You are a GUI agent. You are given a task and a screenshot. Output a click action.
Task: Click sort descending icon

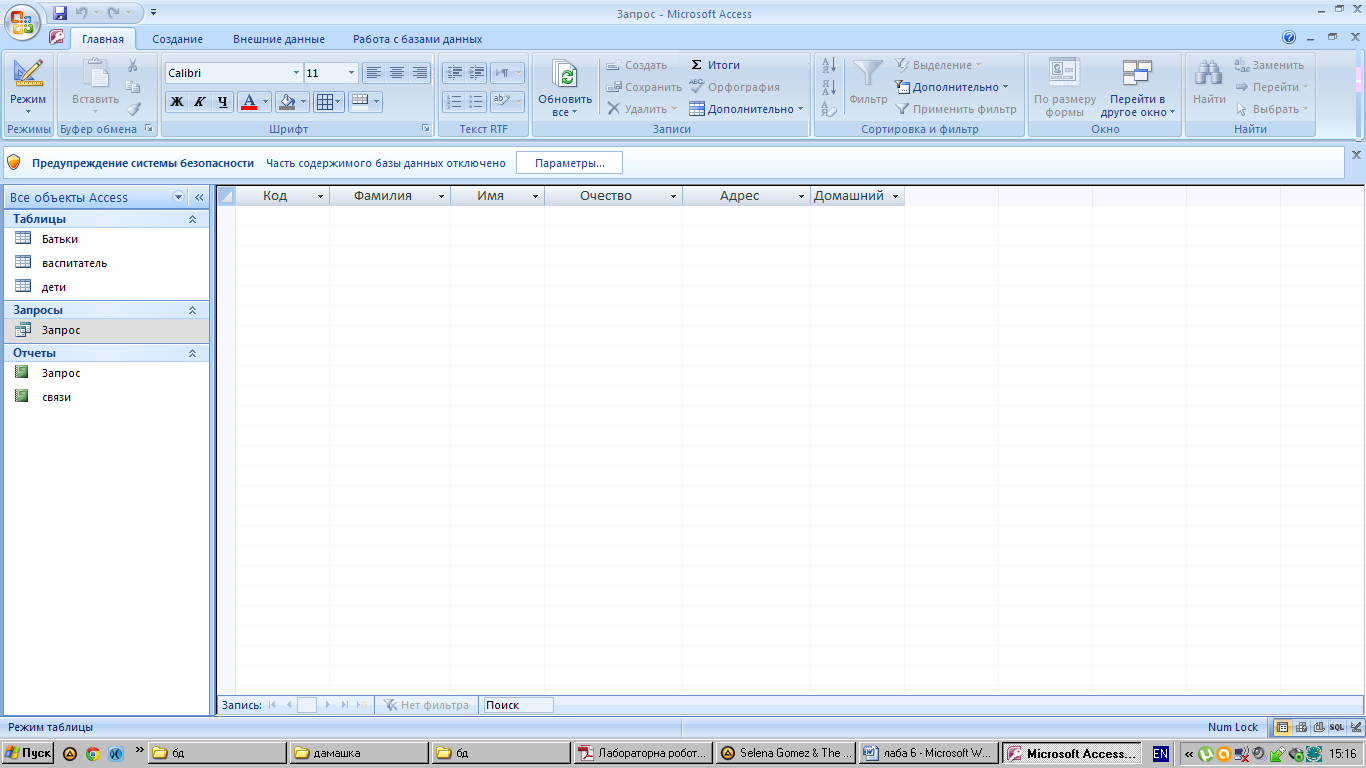(829, 87)
